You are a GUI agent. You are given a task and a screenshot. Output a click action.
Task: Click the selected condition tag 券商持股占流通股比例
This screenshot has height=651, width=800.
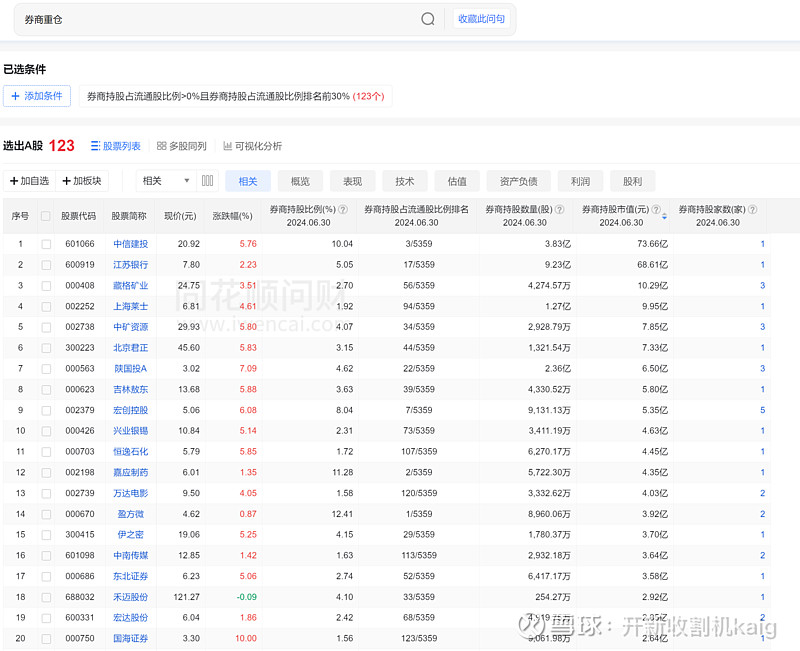click(x=235, y=96)
